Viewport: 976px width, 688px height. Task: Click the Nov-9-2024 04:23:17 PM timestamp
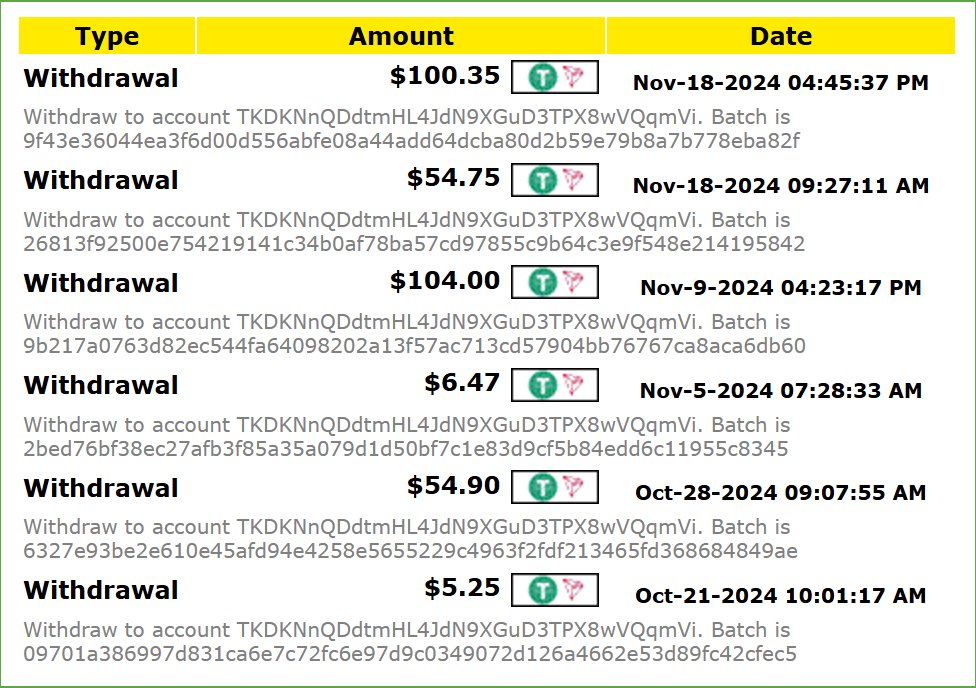pyautogui.click(x=781, y=288)
